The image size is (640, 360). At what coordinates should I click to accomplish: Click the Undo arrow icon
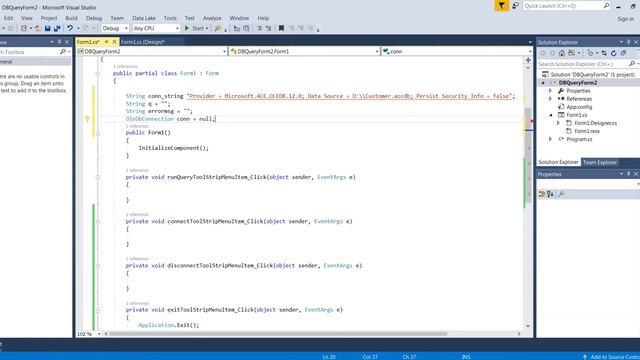click(x=70, y=28)
